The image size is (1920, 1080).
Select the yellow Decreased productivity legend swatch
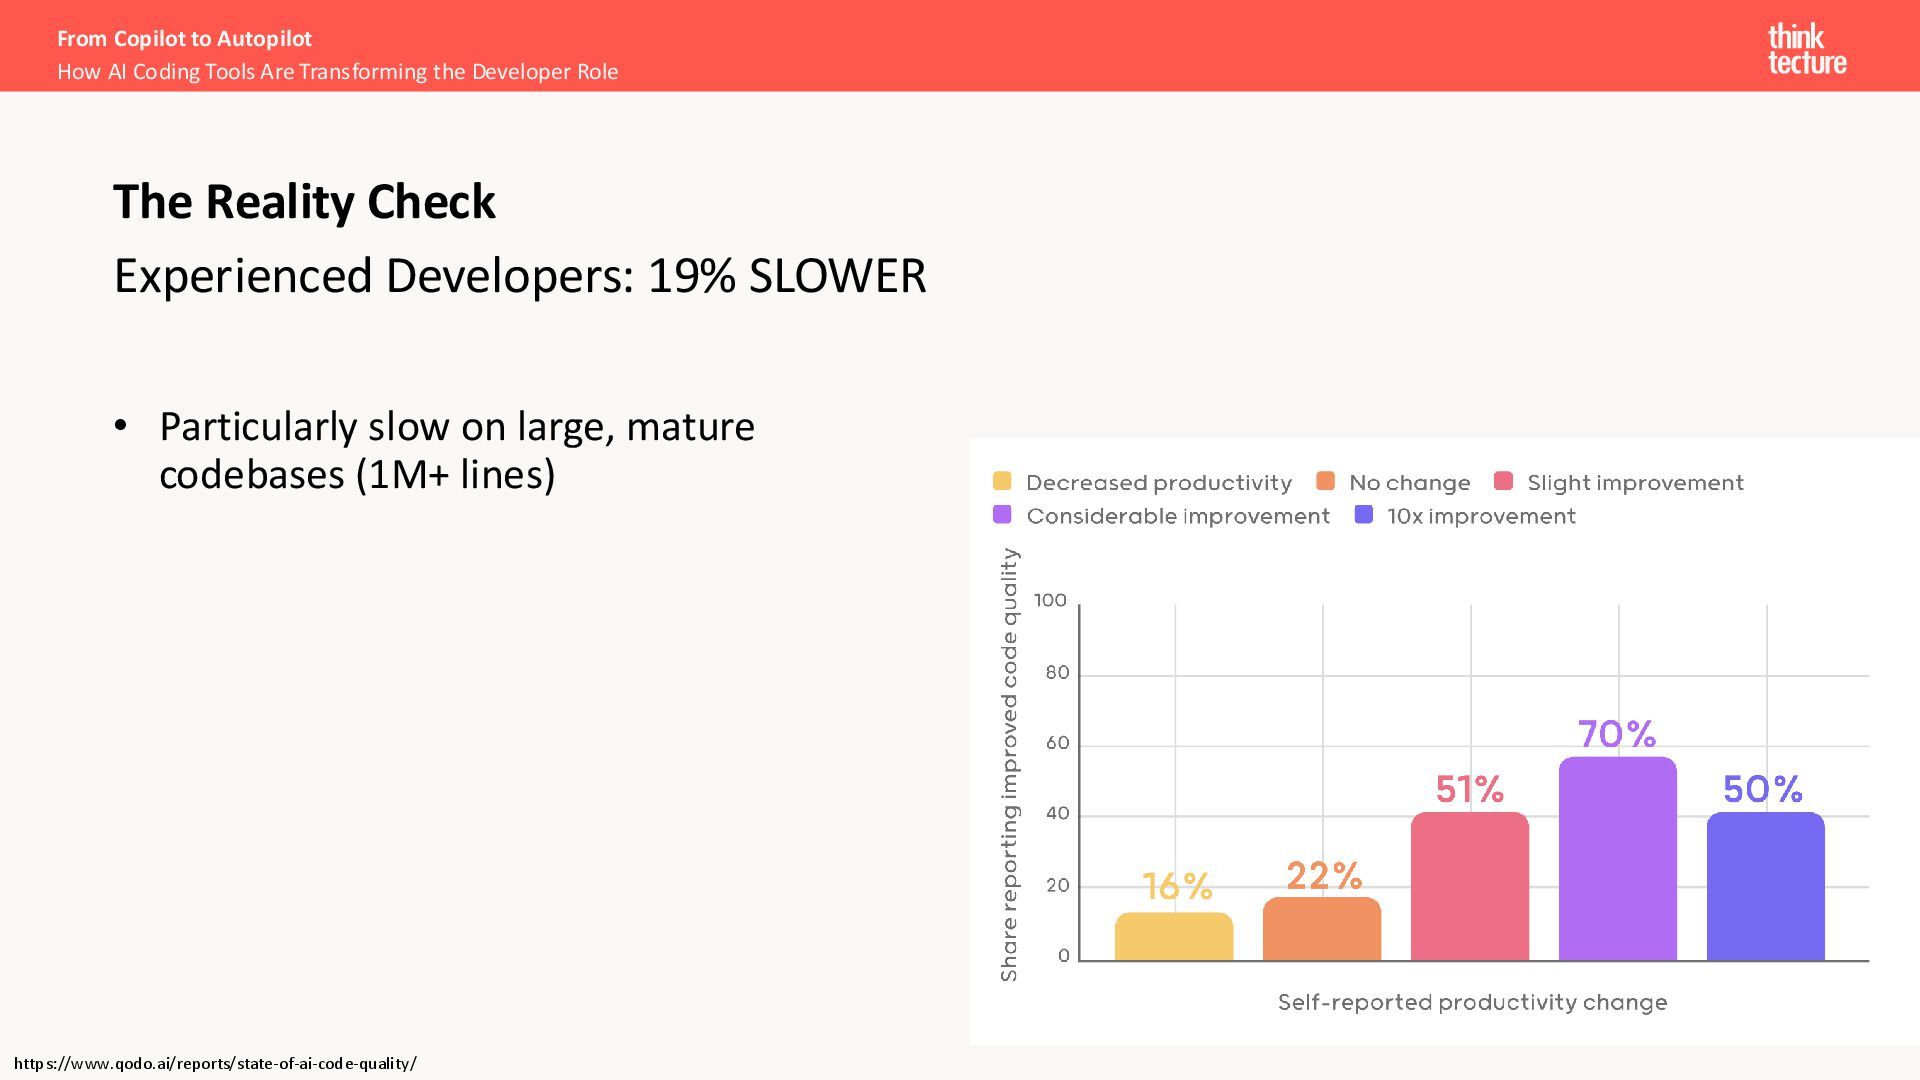[x=1002, y=481]
